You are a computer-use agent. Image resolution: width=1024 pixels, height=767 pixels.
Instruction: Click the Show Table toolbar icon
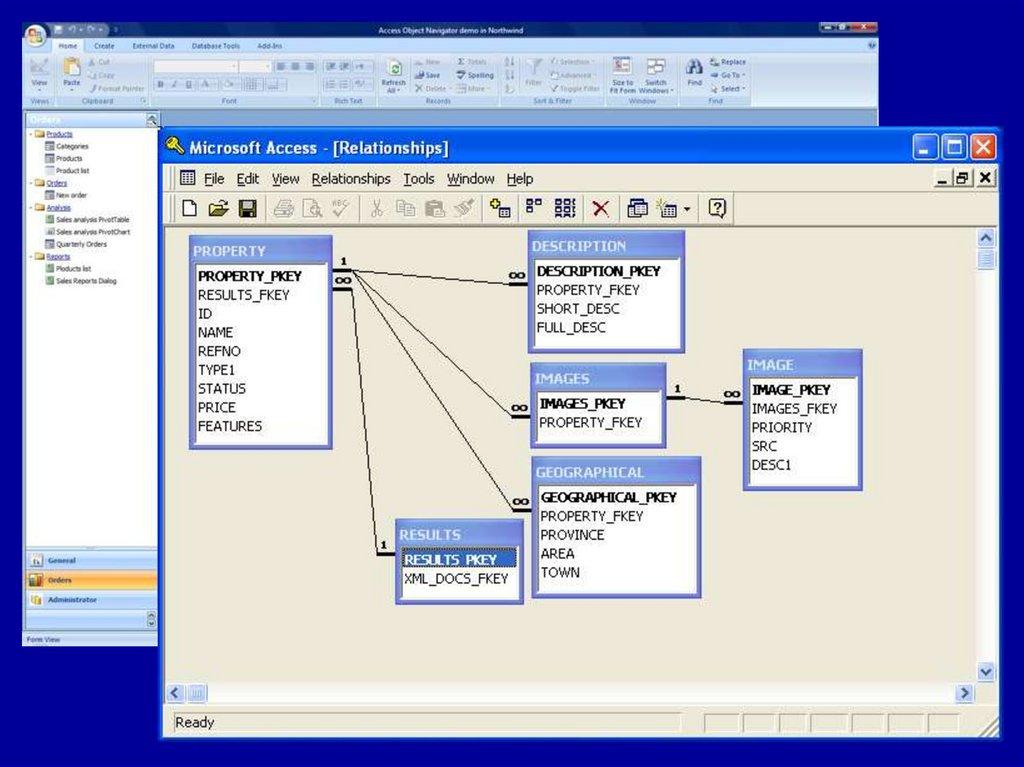tap(501, 208)
